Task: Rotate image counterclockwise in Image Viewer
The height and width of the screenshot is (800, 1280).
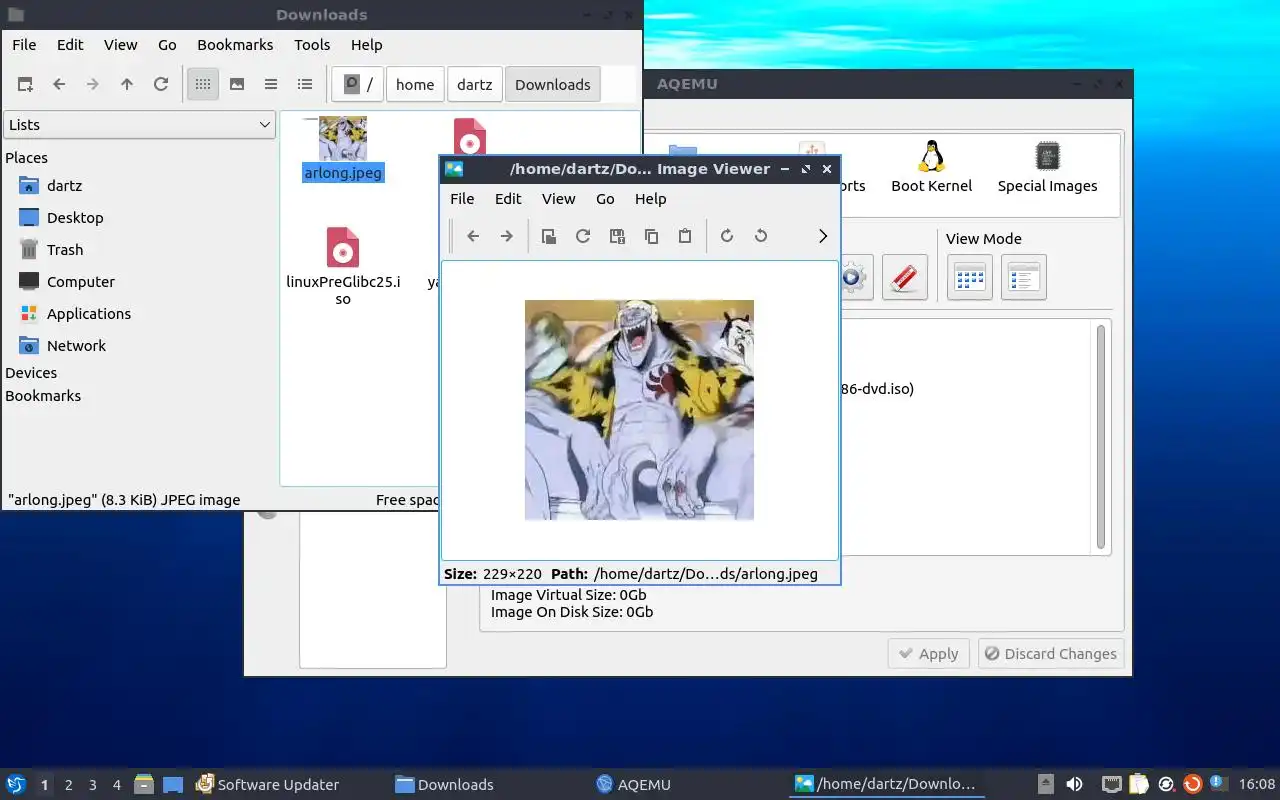Action: (x=761, y=236)
